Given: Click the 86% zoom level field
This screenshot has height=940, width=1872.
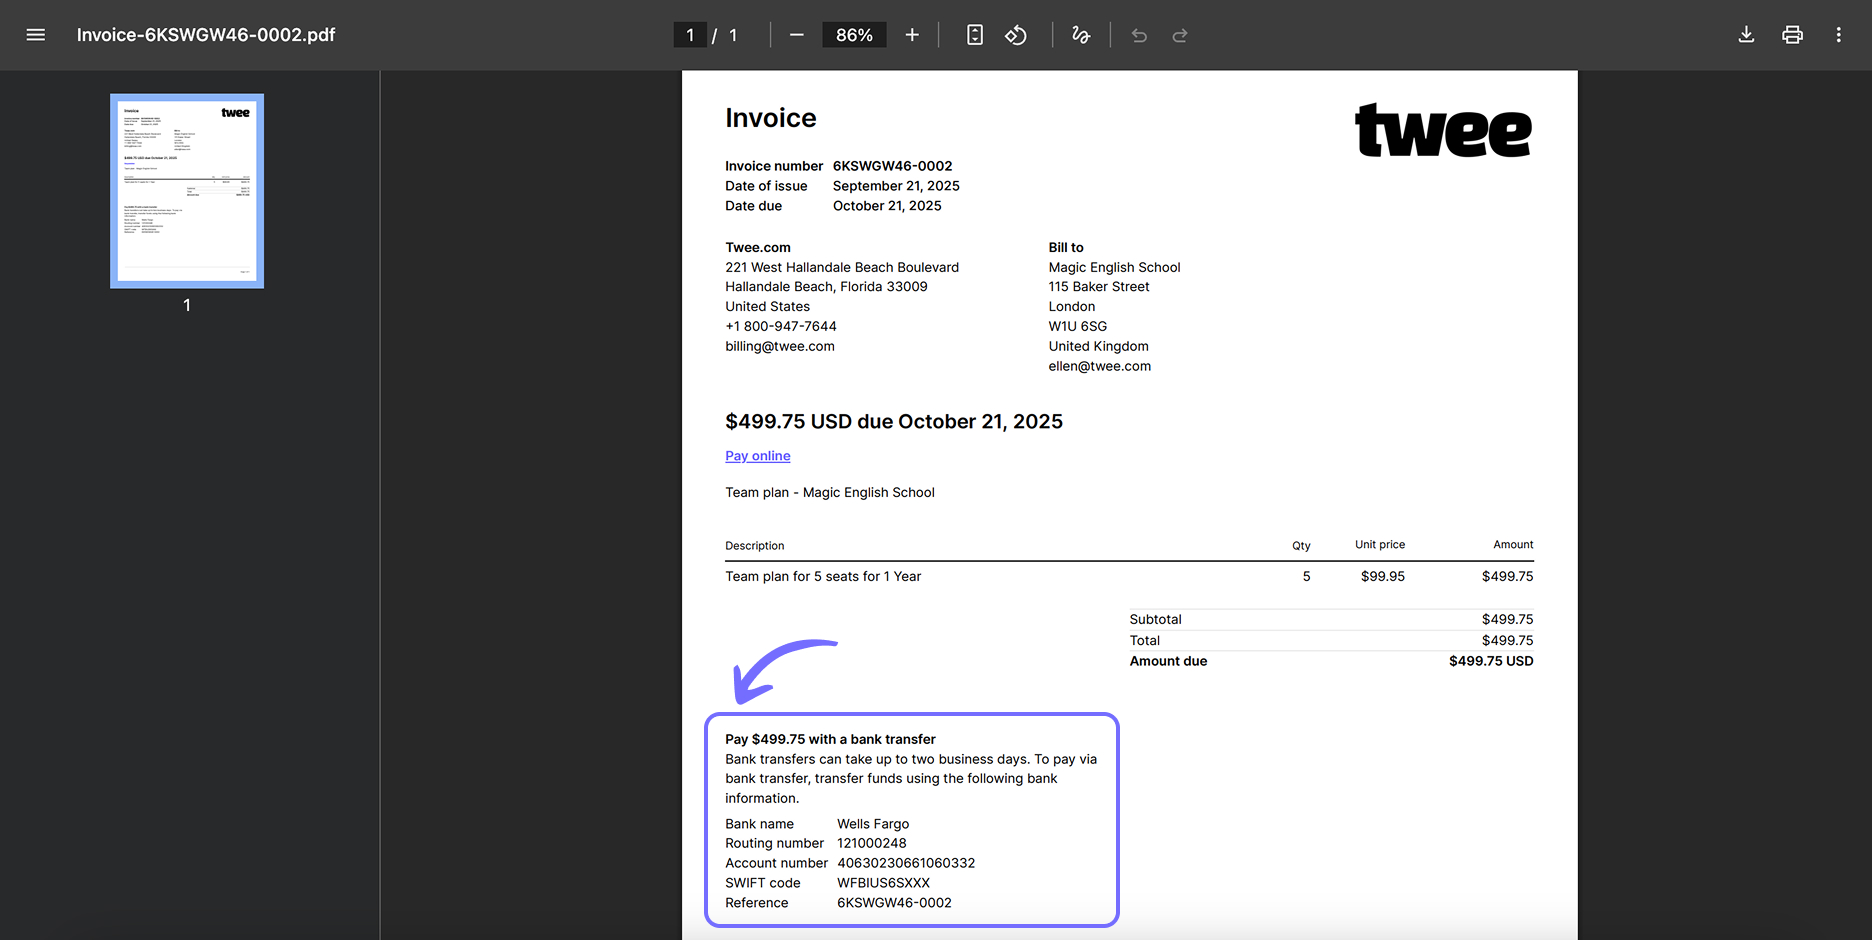Looking at the screenshot, I should tap(854, 35).
